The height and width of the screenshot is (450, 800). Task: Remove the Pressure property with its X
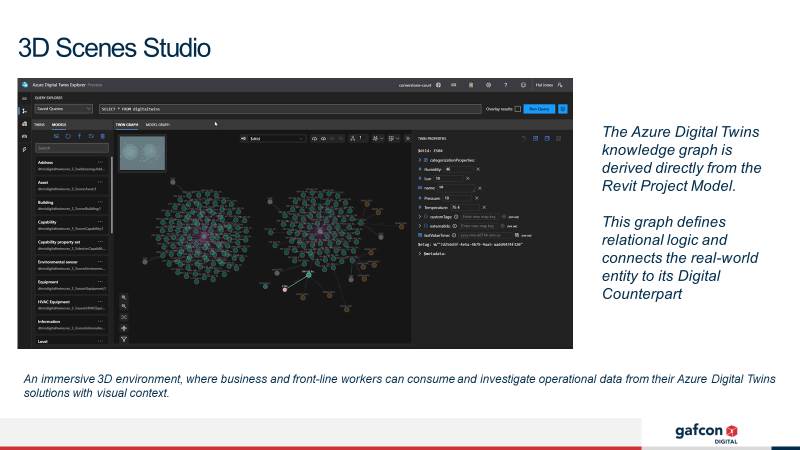477,198
